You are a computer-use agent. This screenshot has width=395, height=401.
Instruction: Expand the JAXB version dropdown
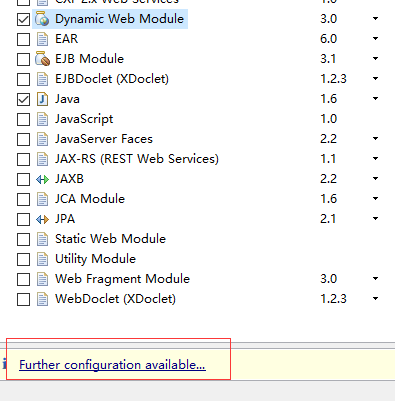(375, 179)
